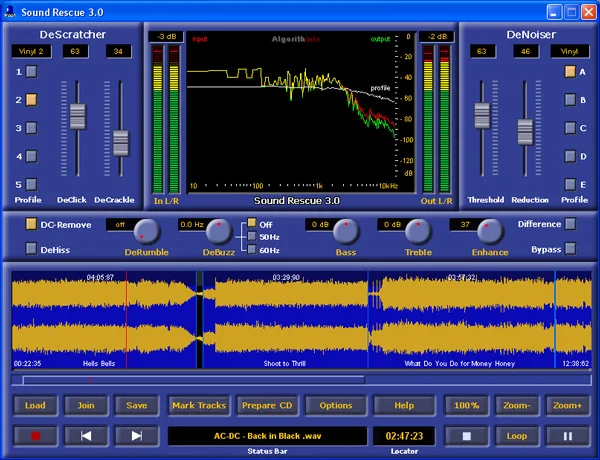The height and width of the screenshot is (460, 600).
Task: Click the input level meter In L/R
Action: (x=166, y=119)
